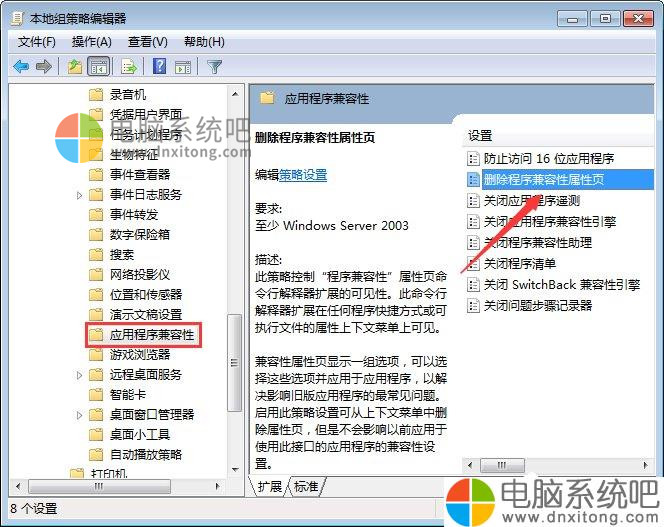Select 应用程序兼容性 folder in tree

click(x=152, y=335)
